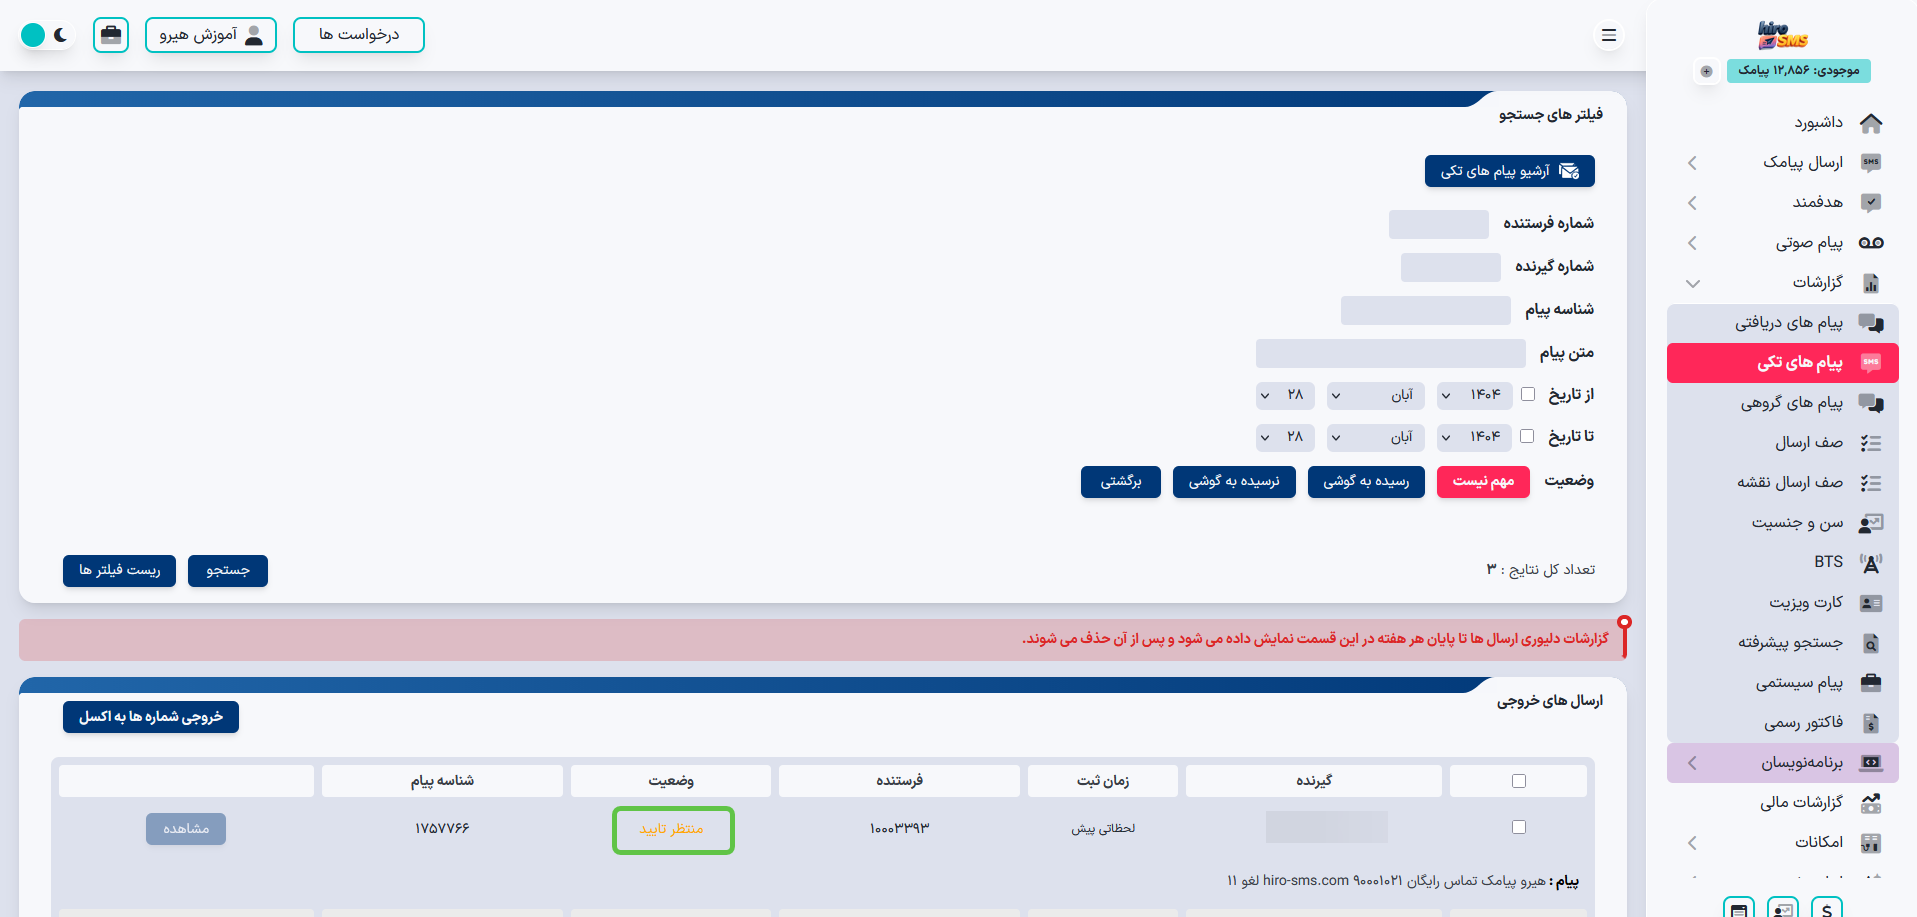Enable the تا تاریخ date checkbox
This screenshot has height=917, width=1917.
click(x=1526, y=436)
